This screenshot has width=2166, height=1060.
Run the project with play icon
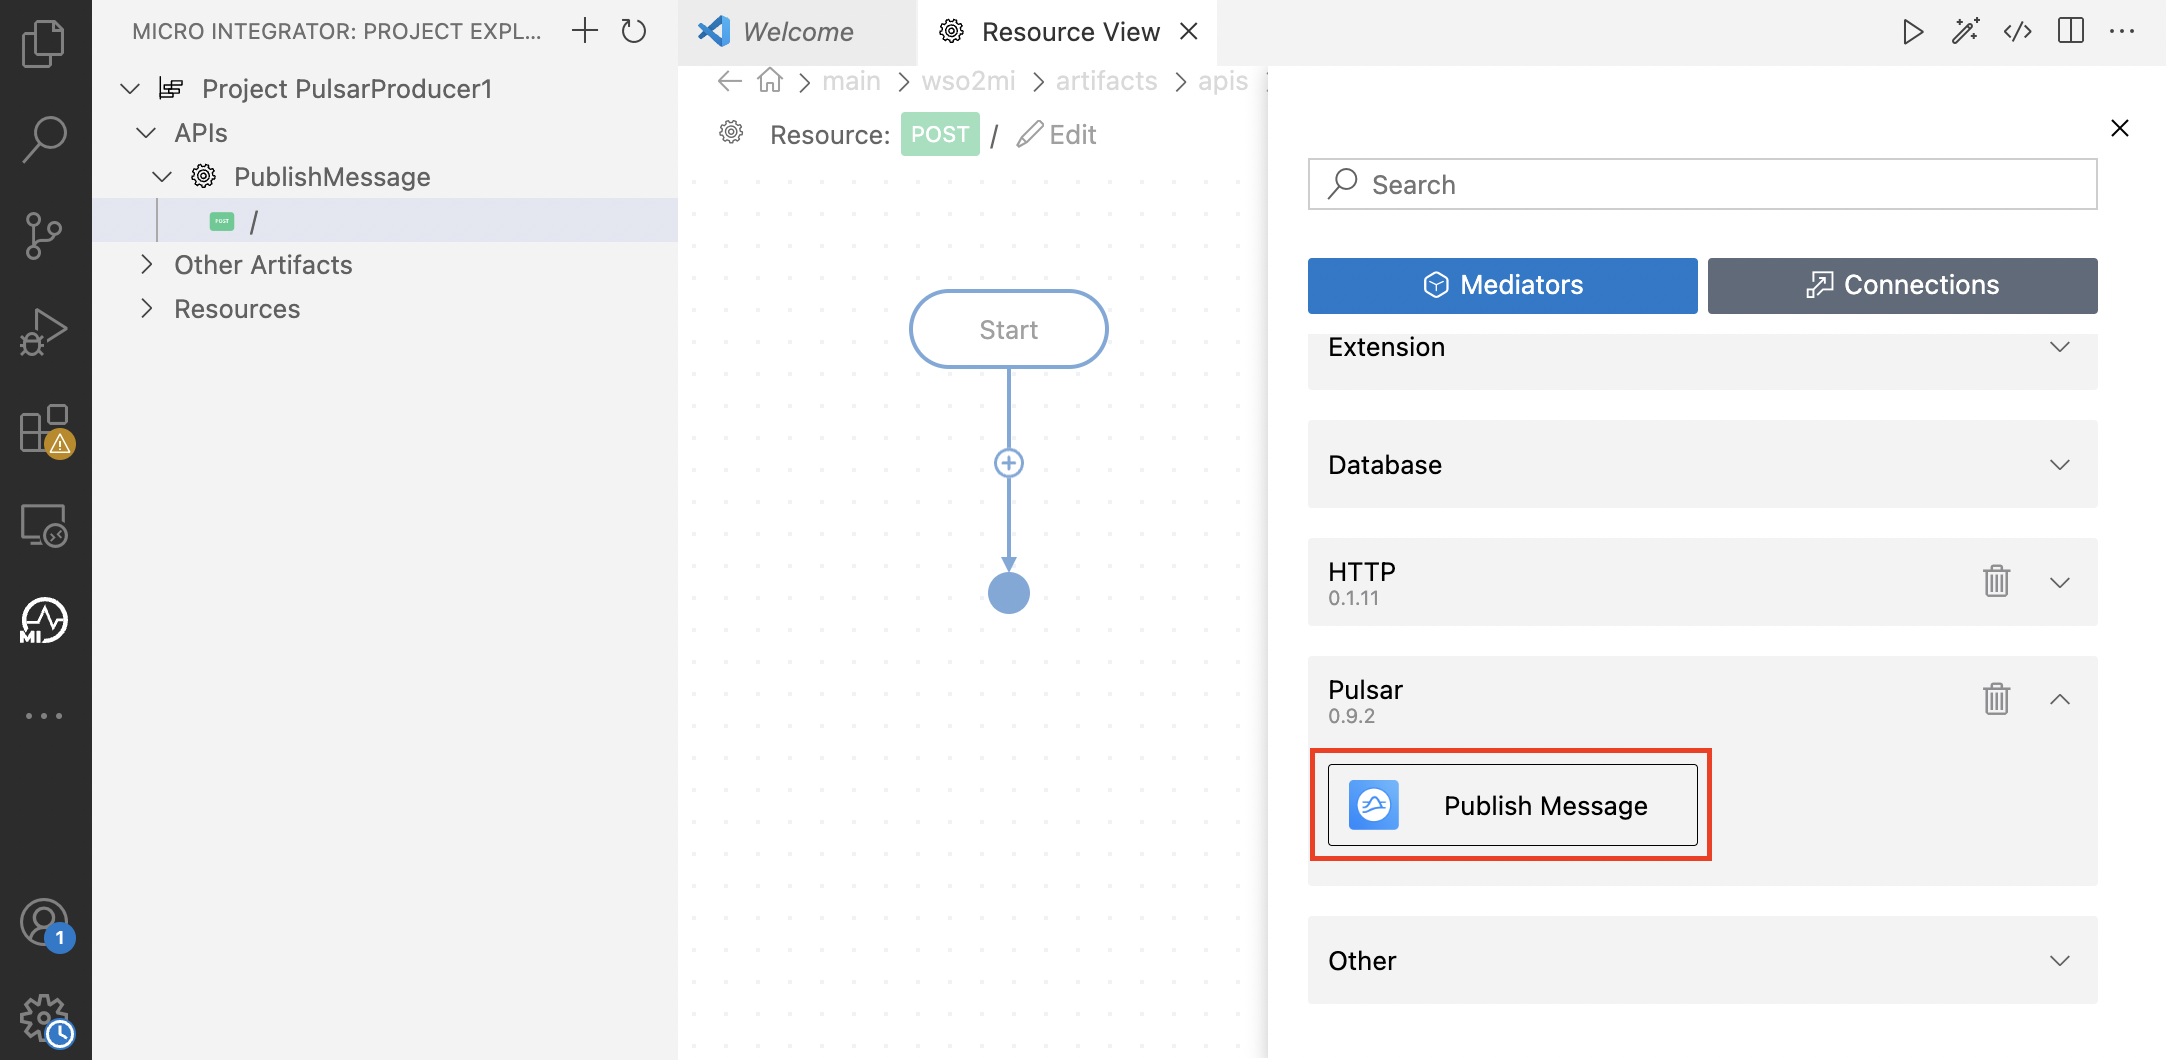(x=1912, y=32)
